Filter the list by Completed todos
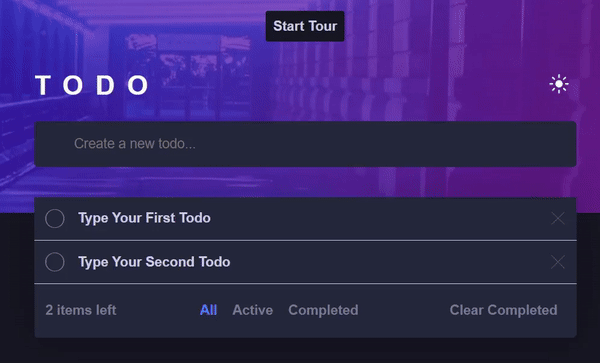The height and width of the screenshot is (363, 600). 323,310
